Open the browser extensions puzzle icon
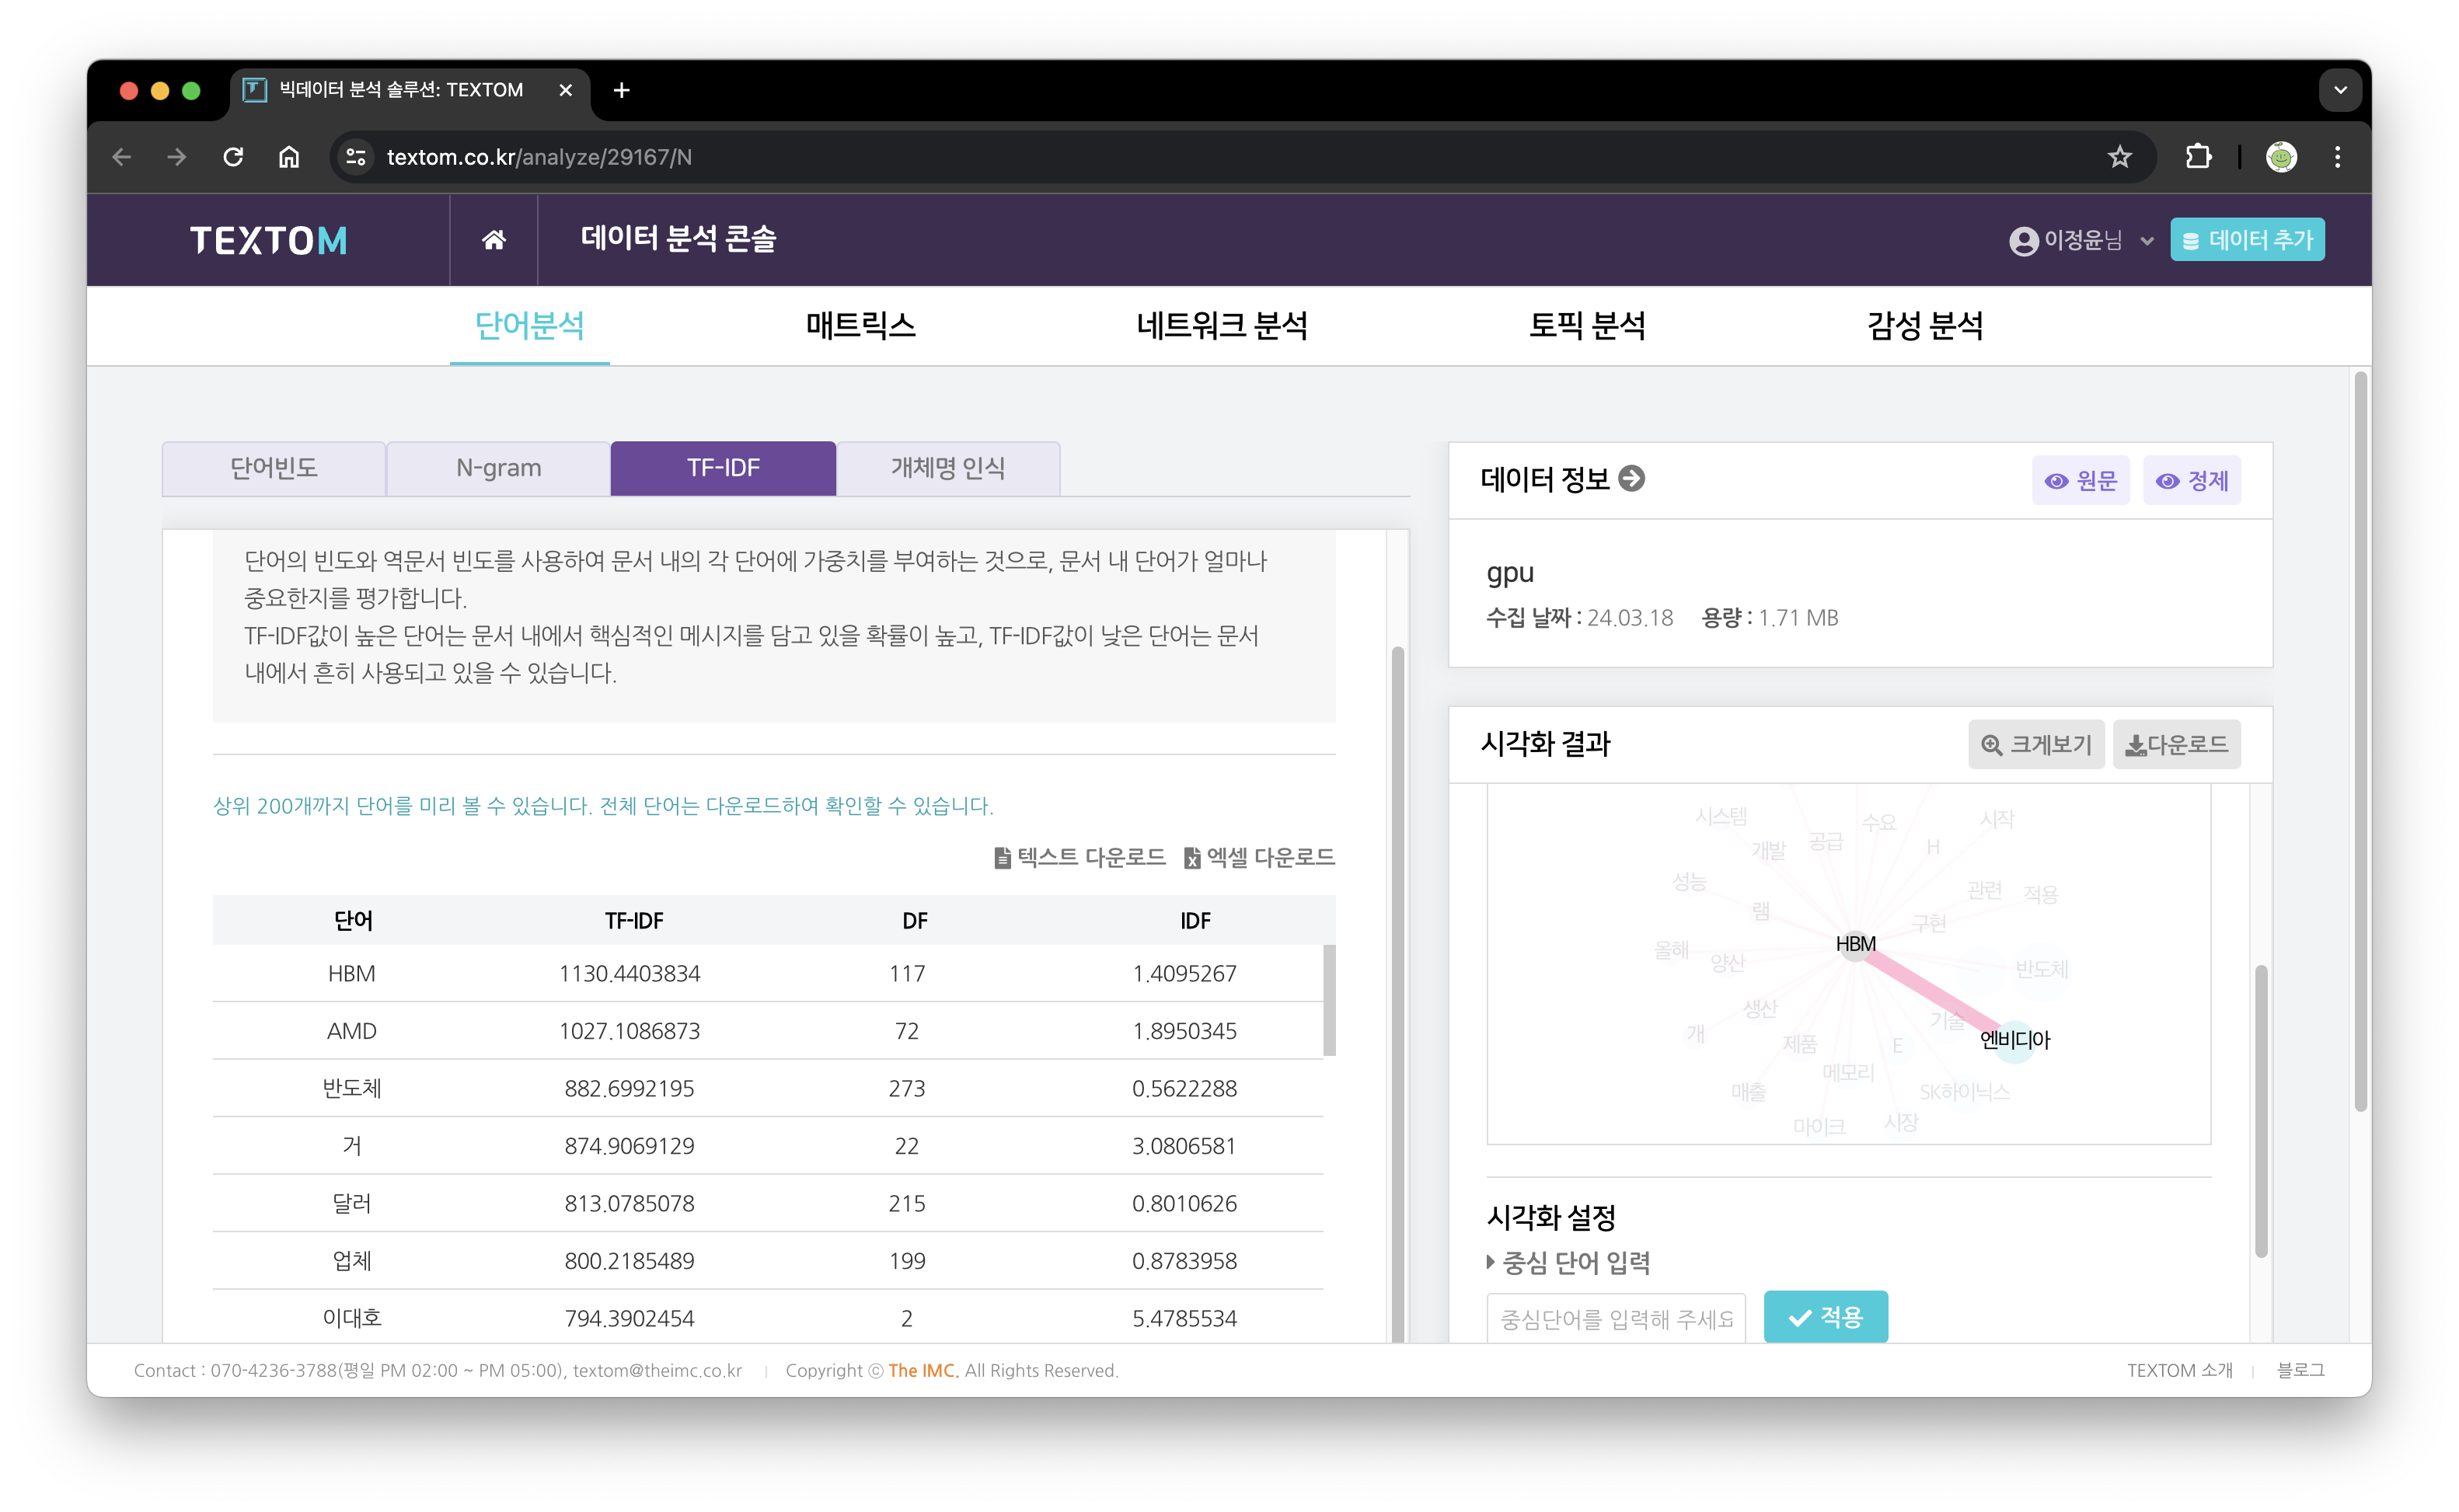 pos(2198,157)
